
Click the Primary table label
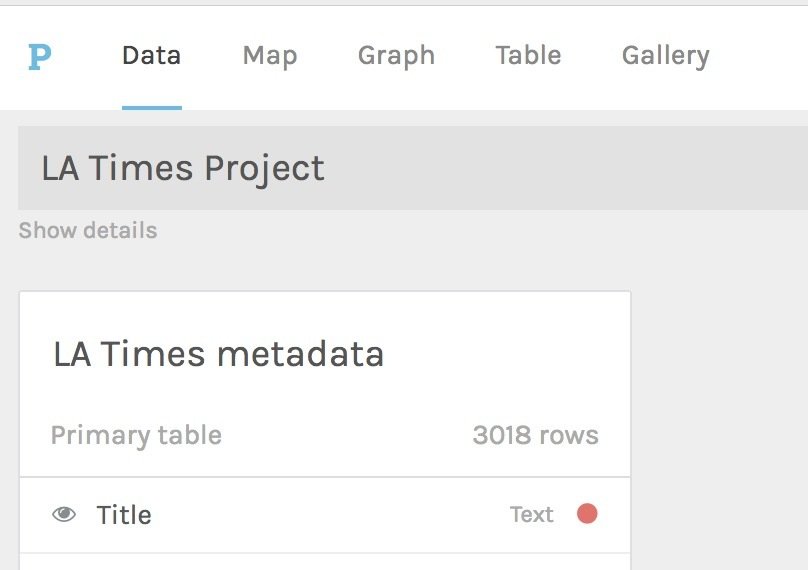(136, 435)
